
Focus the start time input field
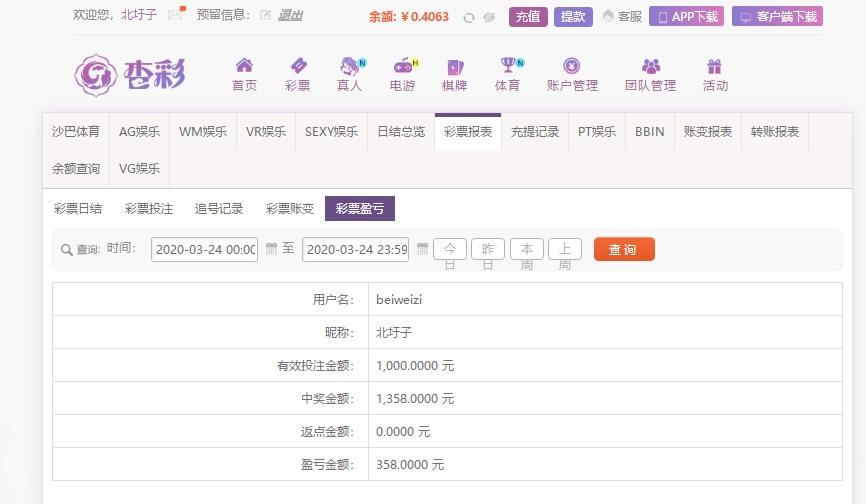click(204, 250)
